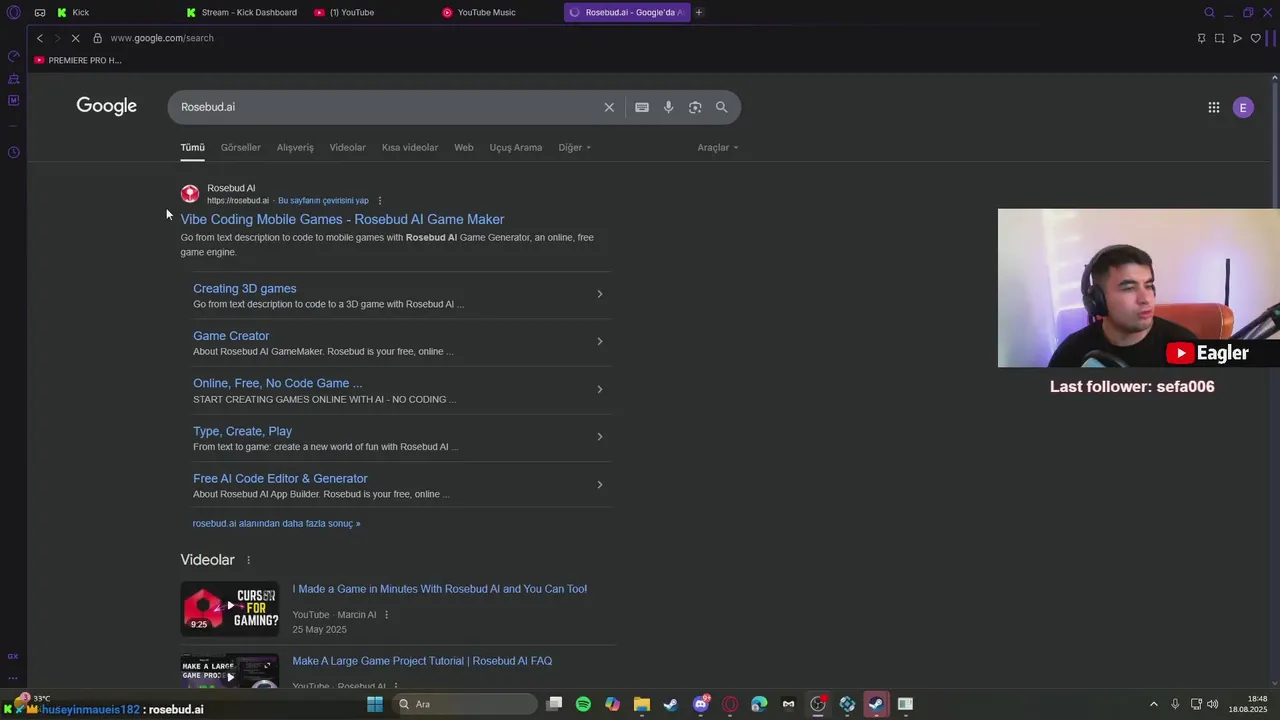Viewport: 1280px width, 720px height.
Task: Open new browser tab with plus
Action: [x=699, y=12]
